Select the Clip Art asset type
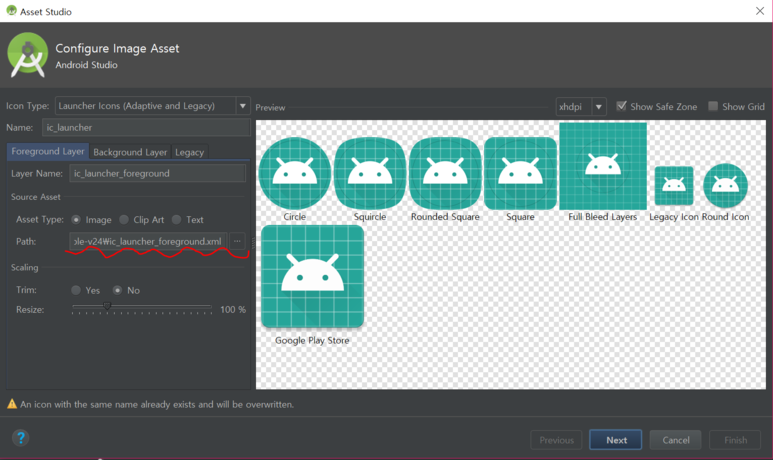 (124, 219)
